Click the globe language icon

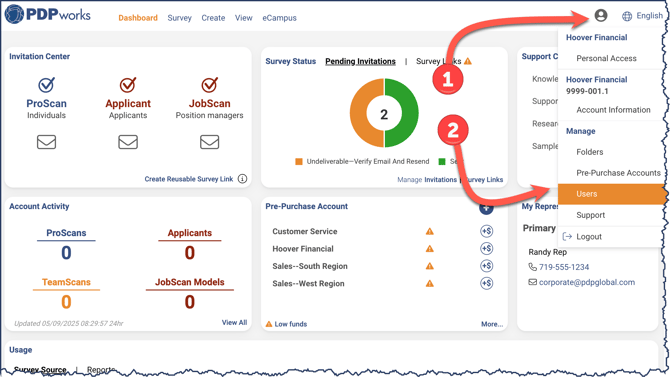pos(627,16)
